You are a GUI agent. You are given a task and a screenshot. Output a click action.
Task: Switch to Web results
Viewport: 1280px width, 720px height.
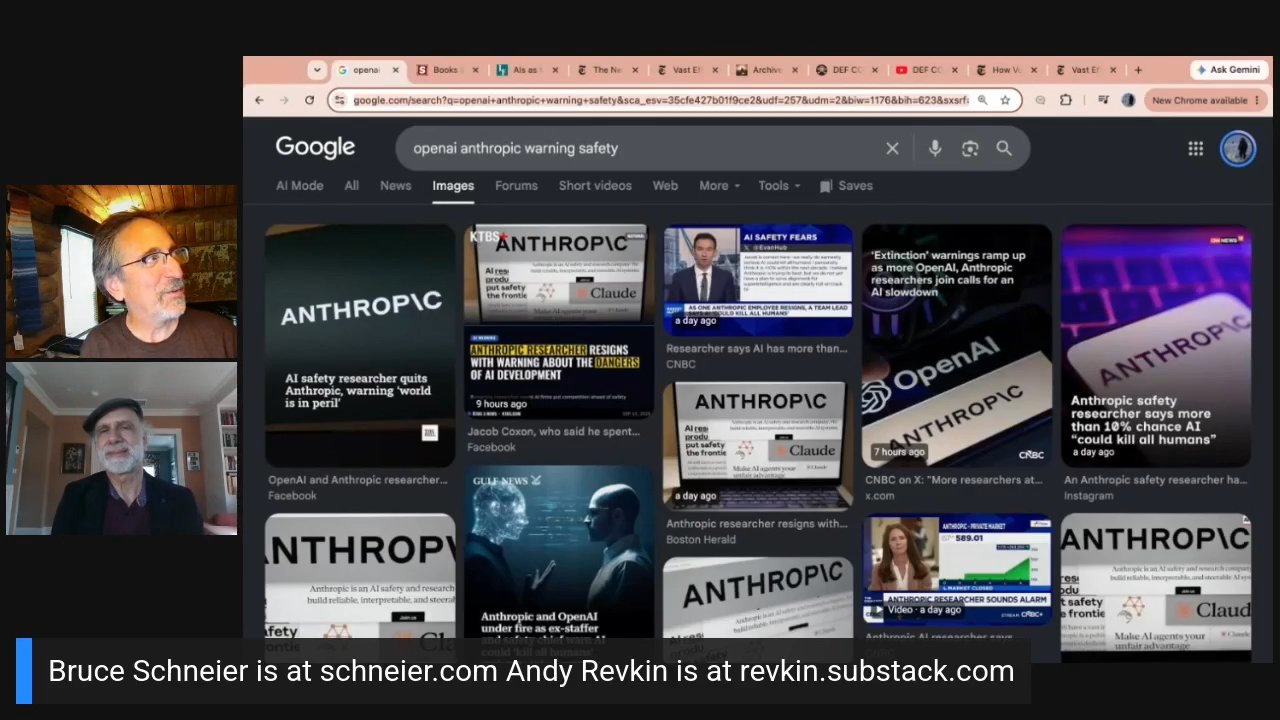tap(665, 185)
